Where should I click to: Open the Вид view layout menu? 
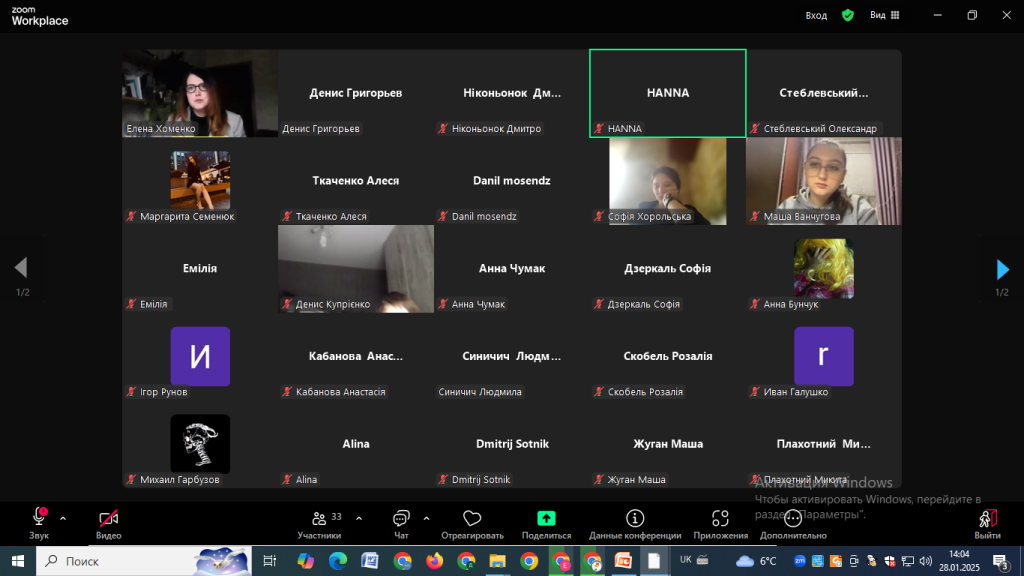pyautogui.click(x=885, y=15)
